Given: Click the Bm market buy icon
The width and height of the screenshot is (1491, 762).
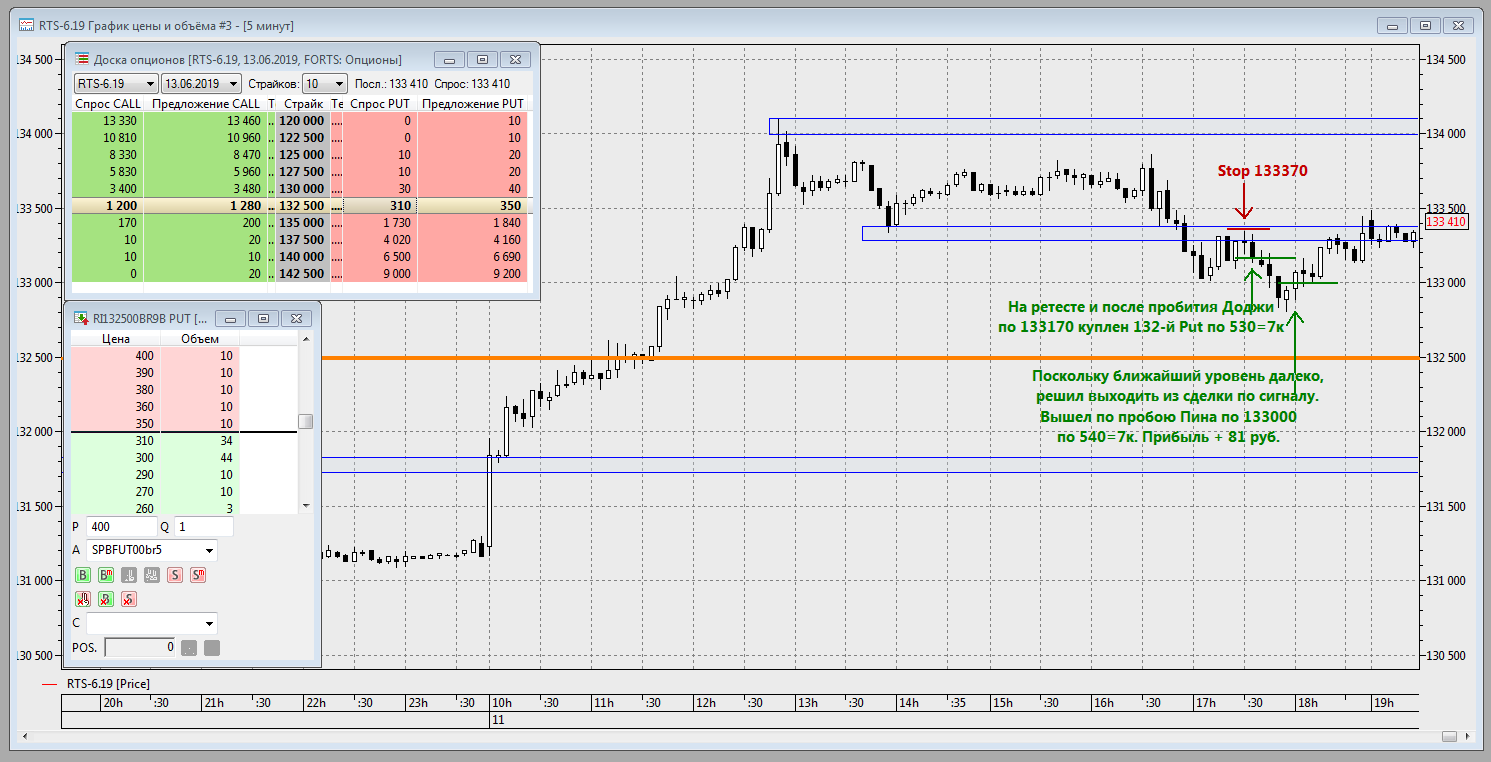Looking at the screenshot, I should pyautogui.click(x=106, y=575).
